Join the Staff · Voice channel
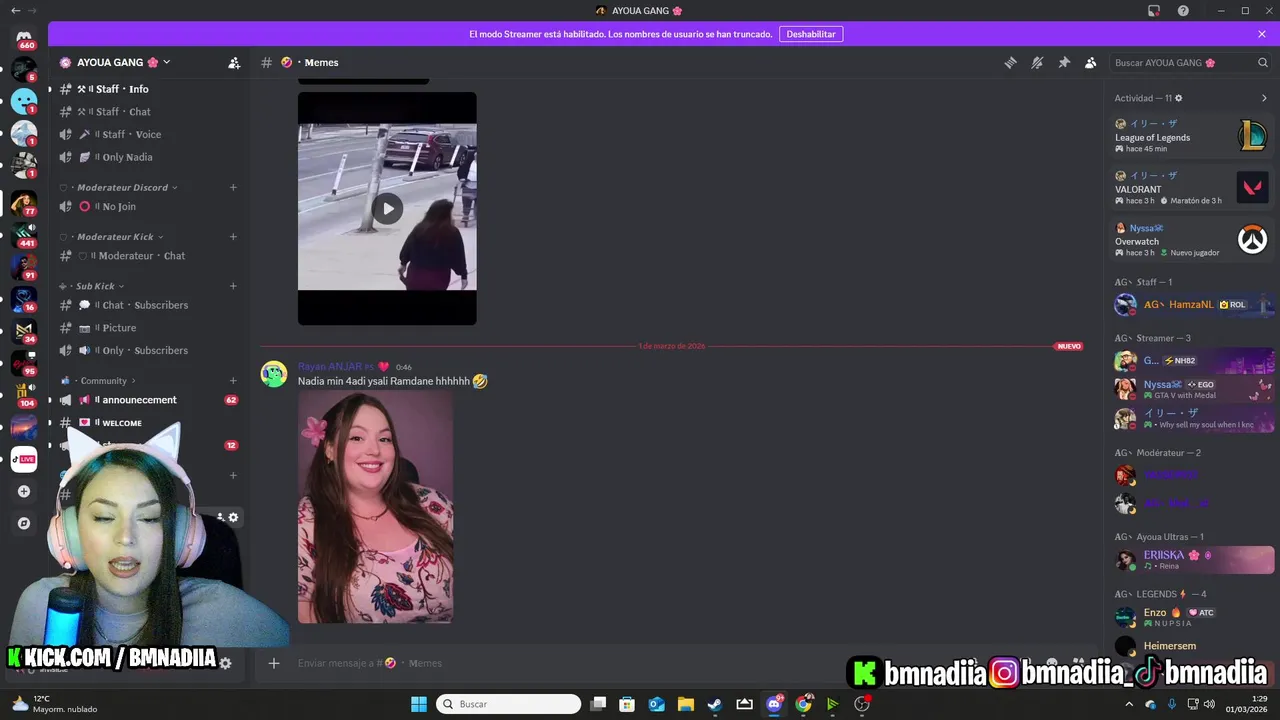The image size is (1280, 720). pos(149,134)
